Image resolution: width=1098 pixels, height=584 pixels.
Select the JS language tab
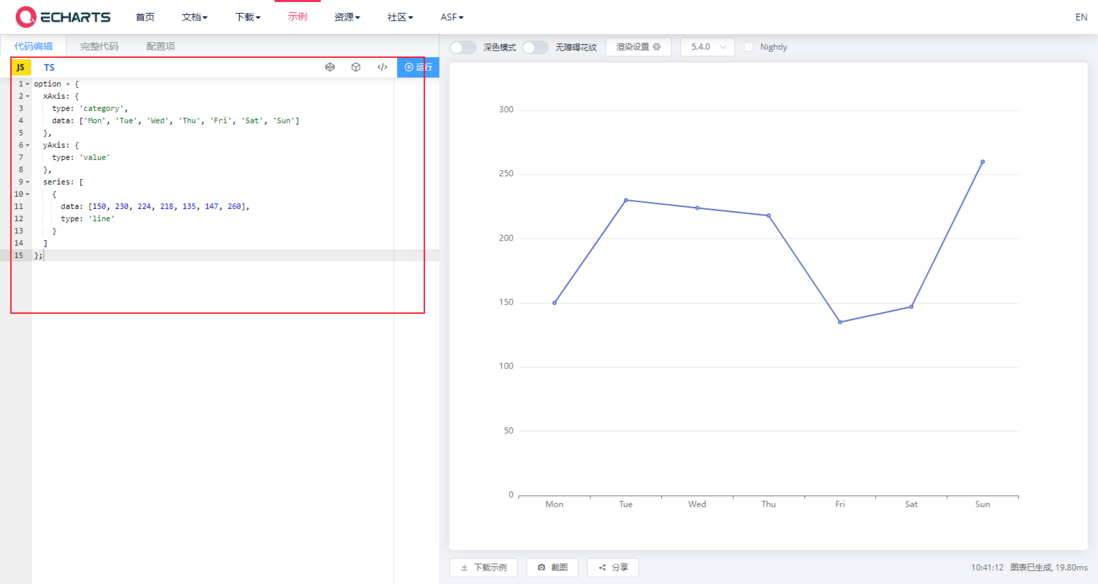pyautogui.click(x=20, y=67)
